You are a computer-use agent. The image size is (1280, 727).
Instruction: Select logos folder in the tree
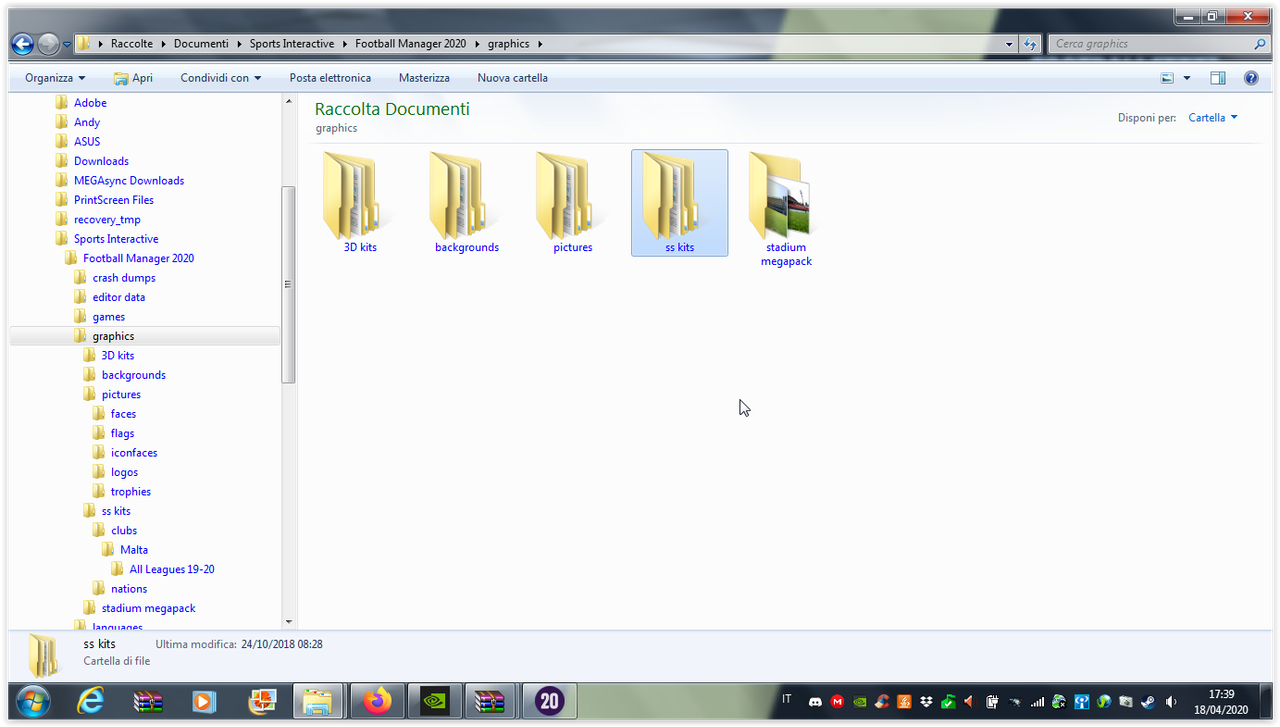pos(124,472)
